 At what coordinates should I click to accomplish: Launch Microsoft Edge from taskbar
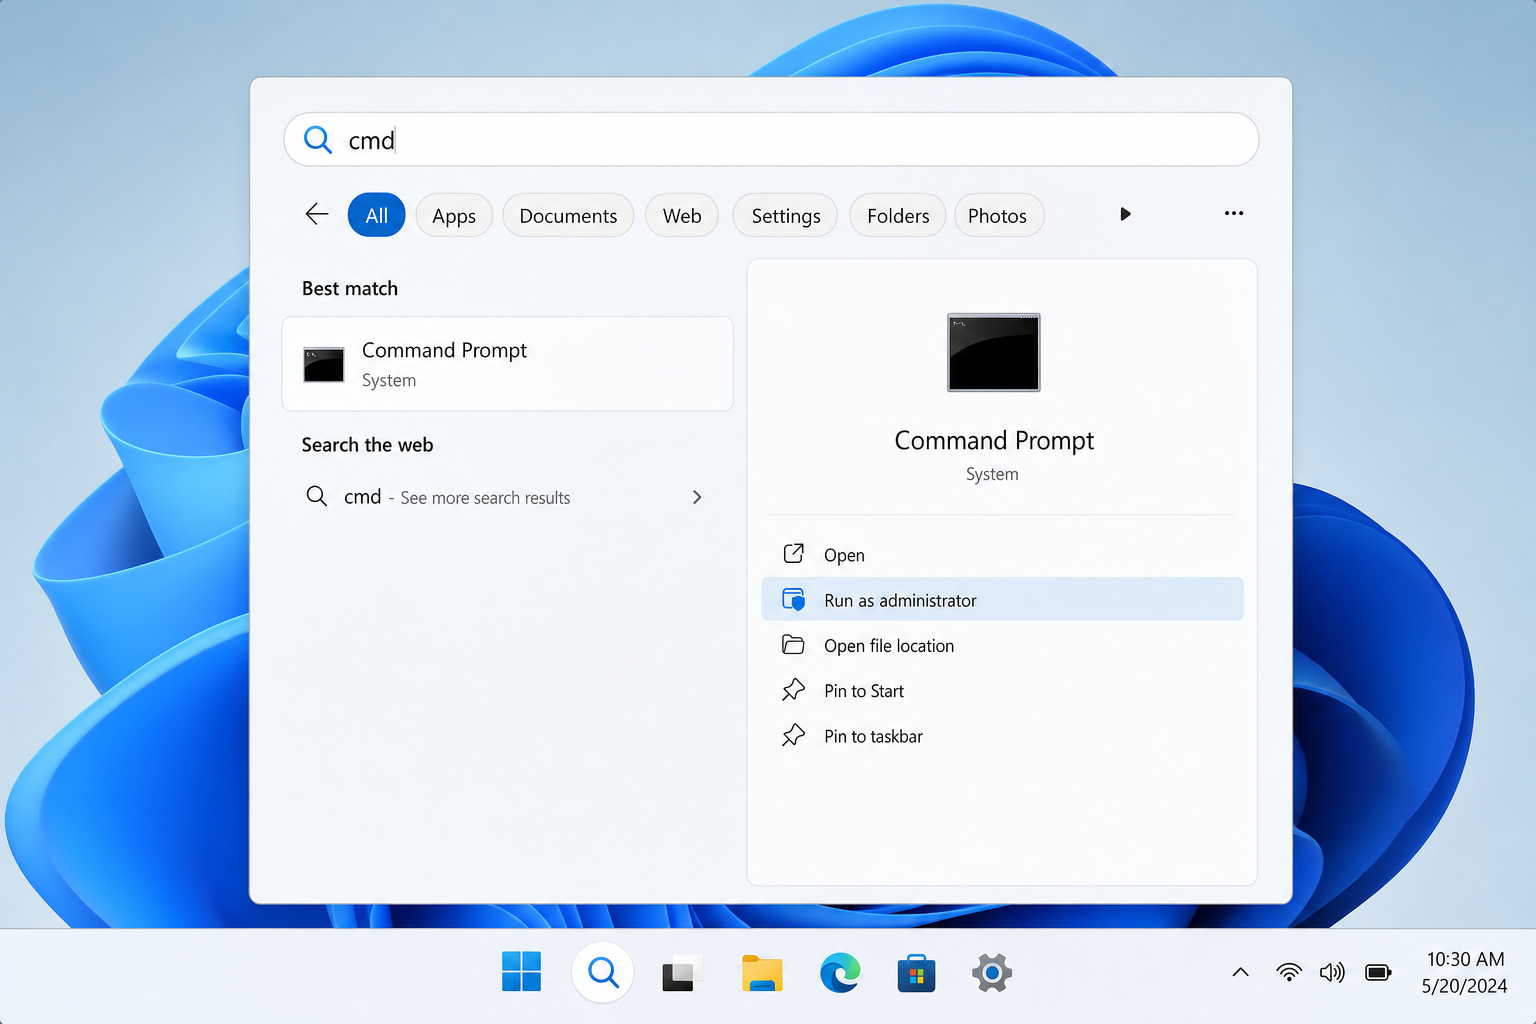(x=840, y=972)
